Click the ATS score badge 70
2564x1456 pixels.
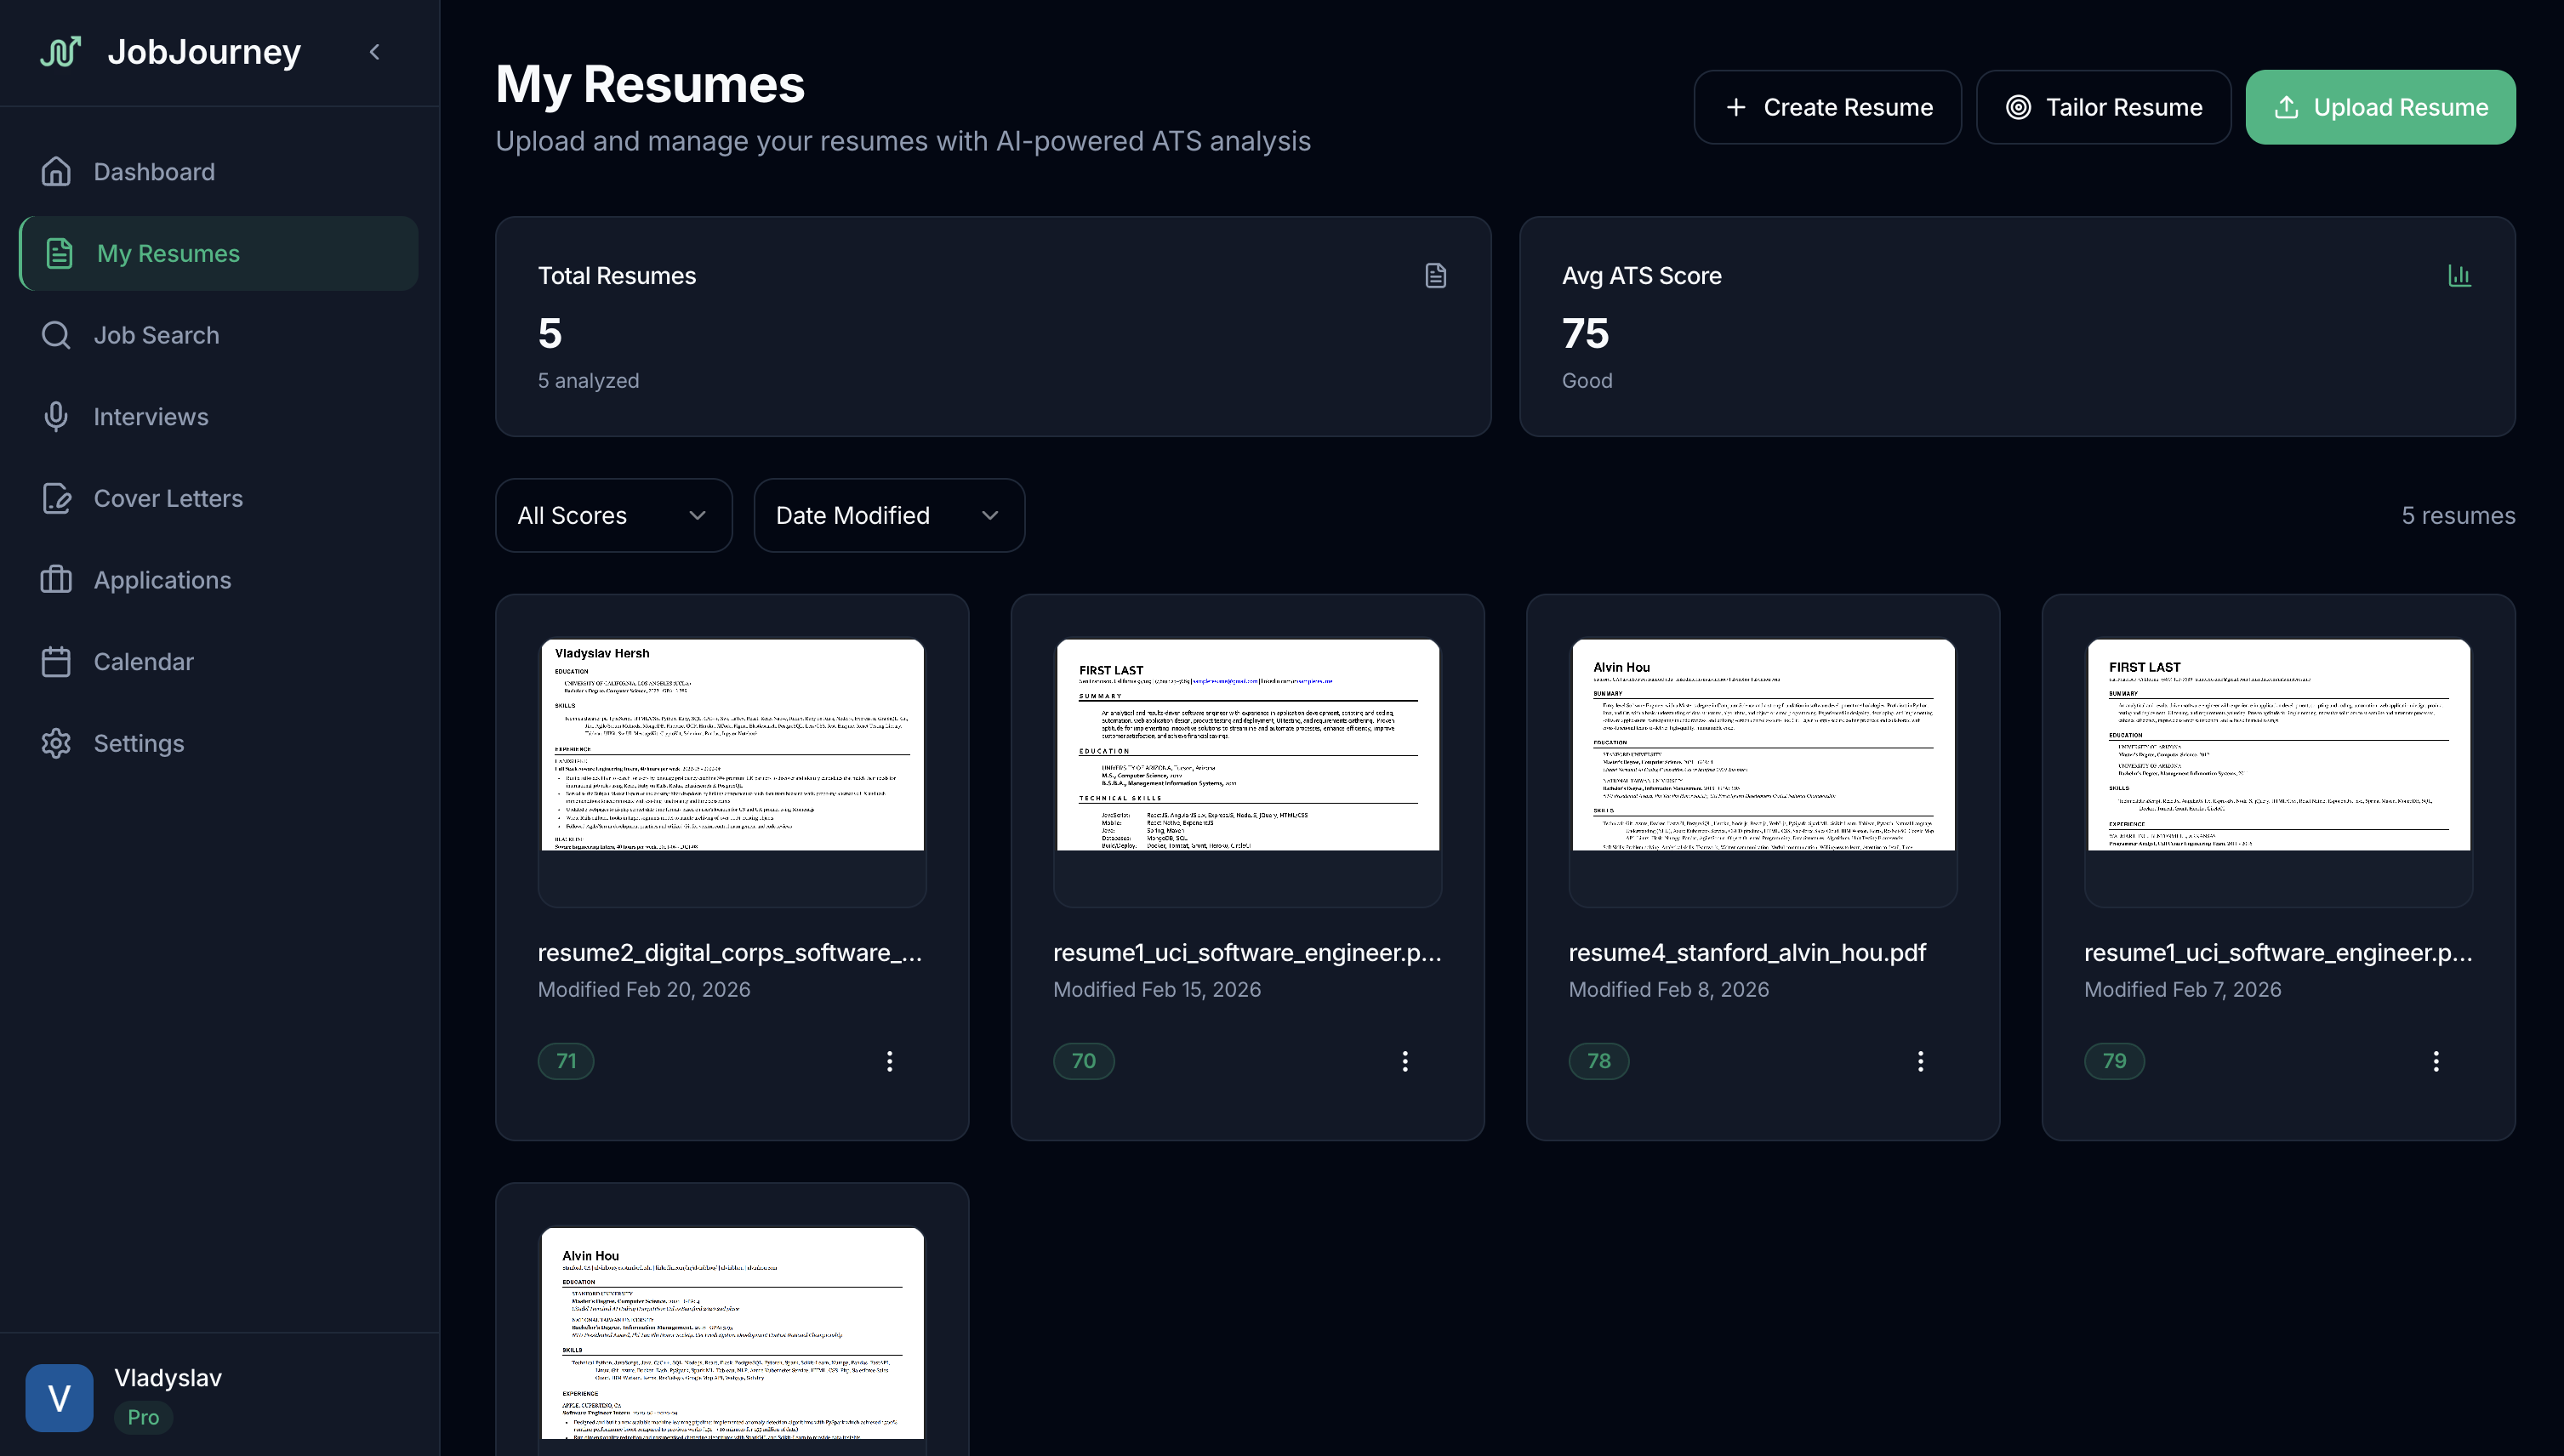coord(1083,1061)
